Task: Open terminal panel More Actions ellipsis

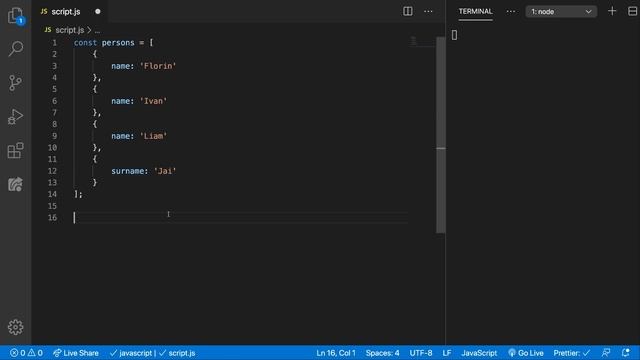Action: click(x=511, y=11)
